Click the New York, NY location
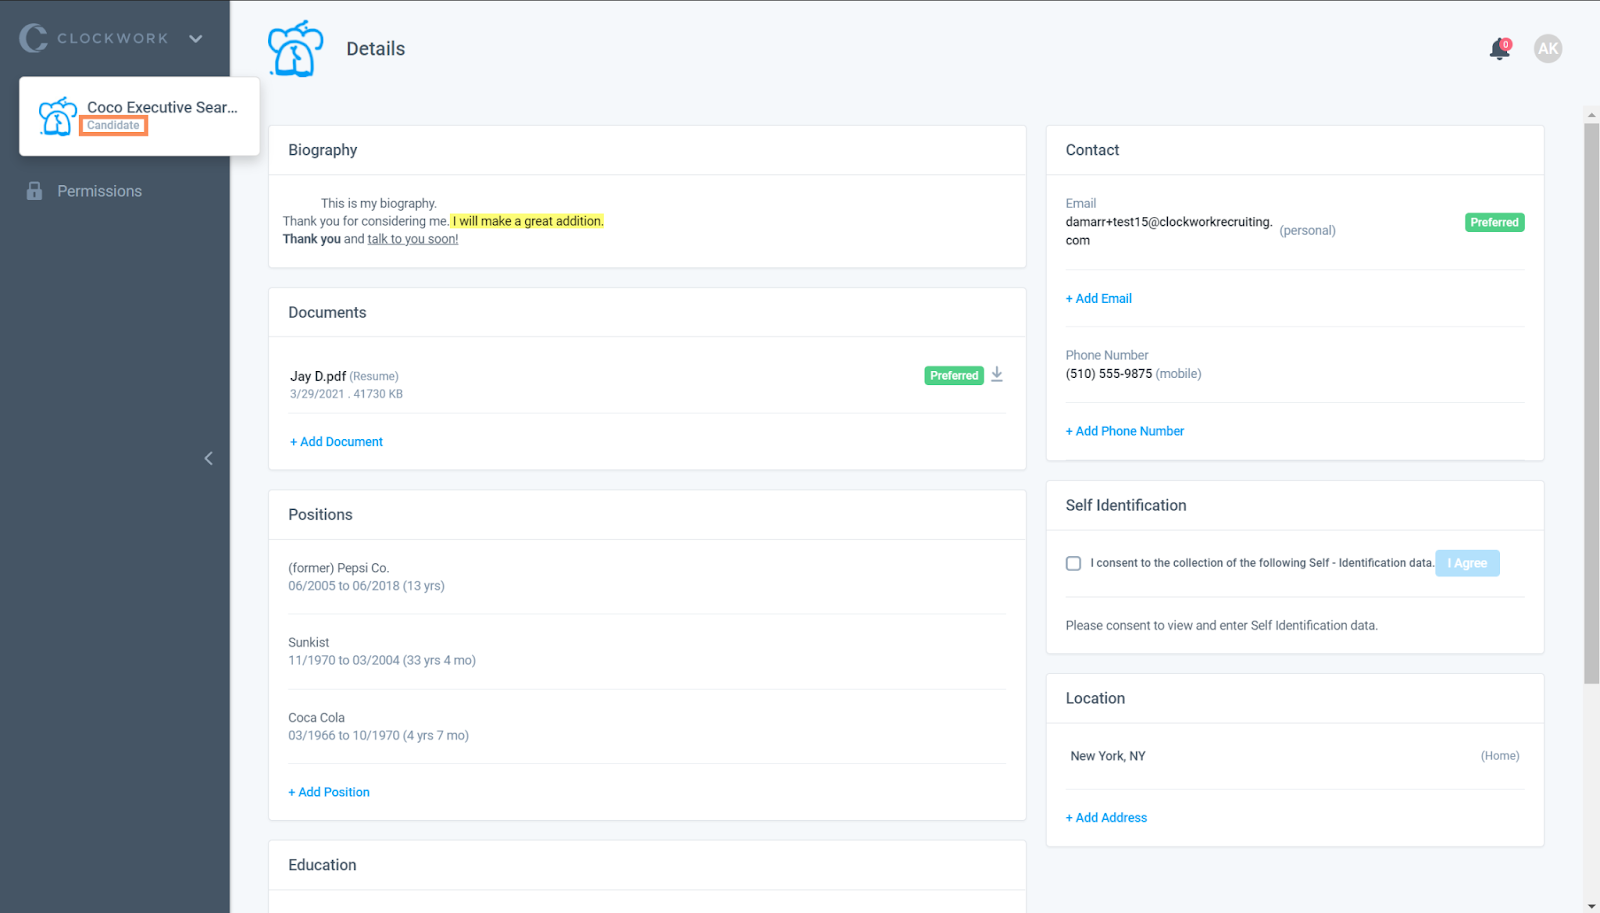This screenshot has height=913, width=1600. (x=1108, y=756)
